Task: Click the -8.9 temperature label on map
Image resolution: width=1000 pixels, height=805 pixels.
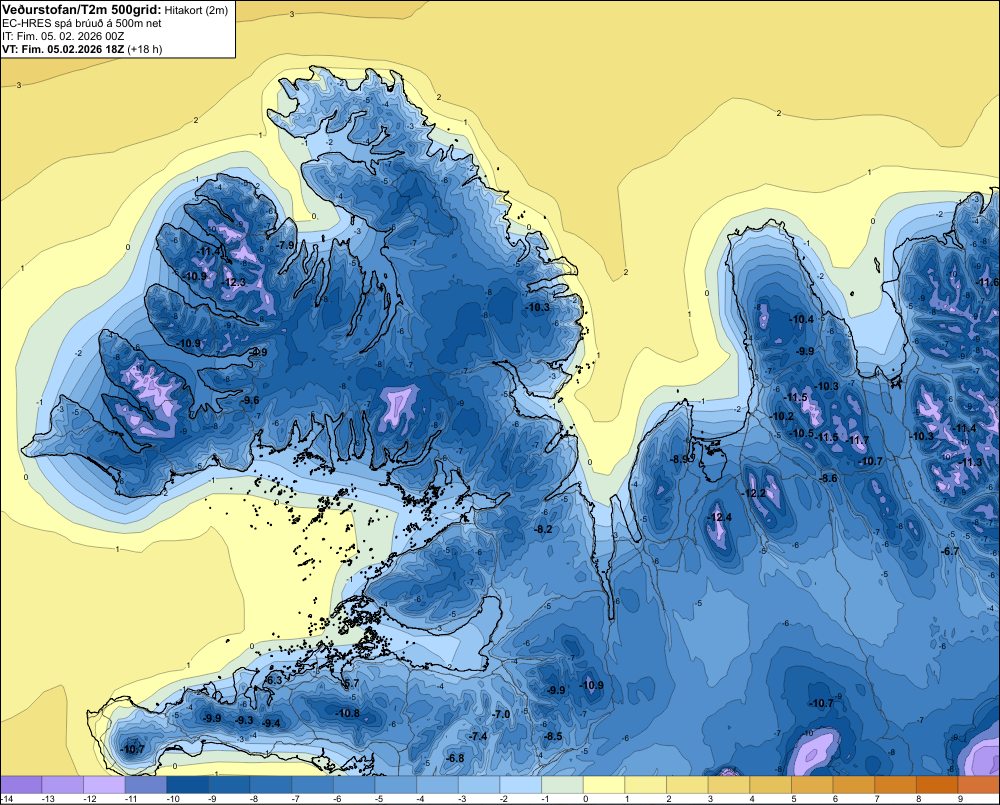Action: [679, 459]
